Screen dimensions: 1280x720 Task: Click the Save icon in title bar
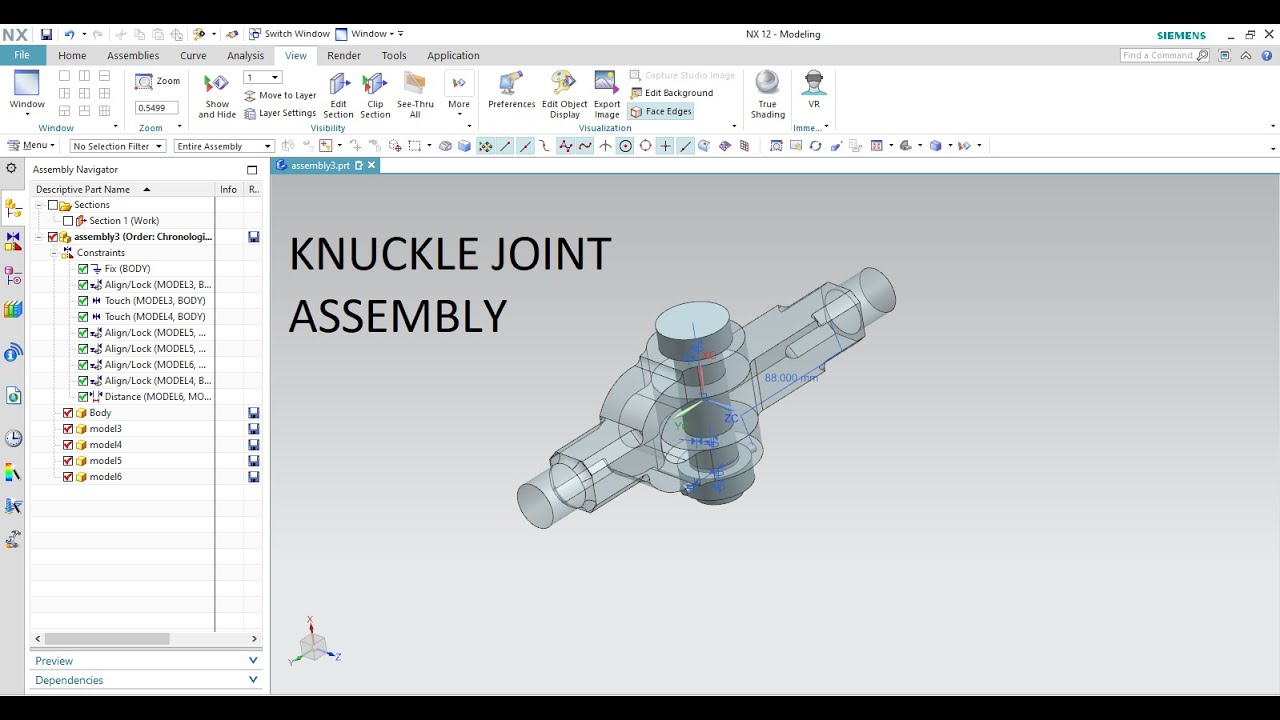[46, 34]
